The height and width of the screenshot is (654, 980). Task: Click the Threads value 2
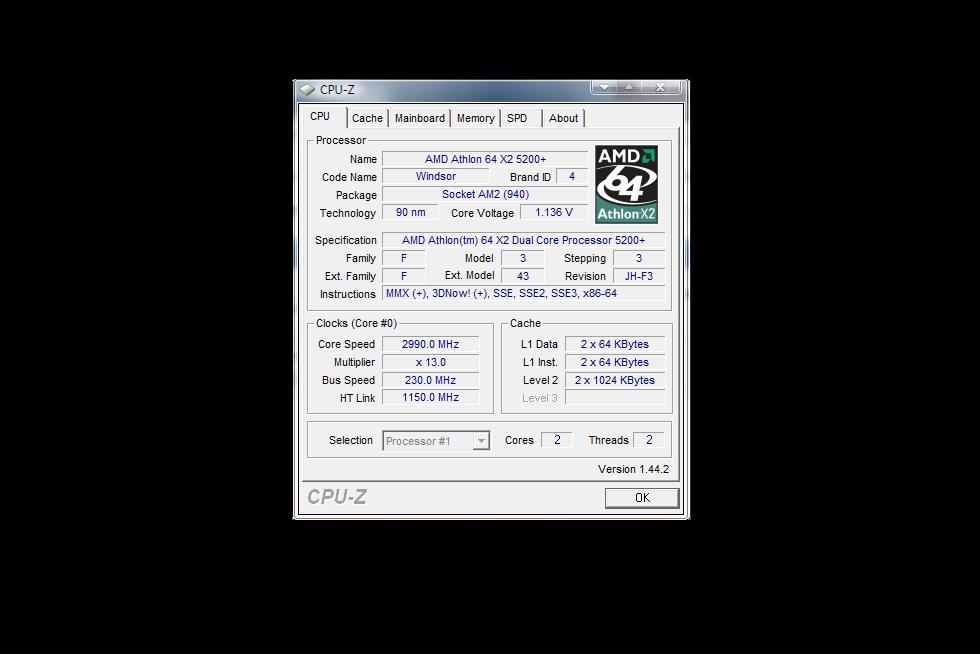tap(649, 440)
